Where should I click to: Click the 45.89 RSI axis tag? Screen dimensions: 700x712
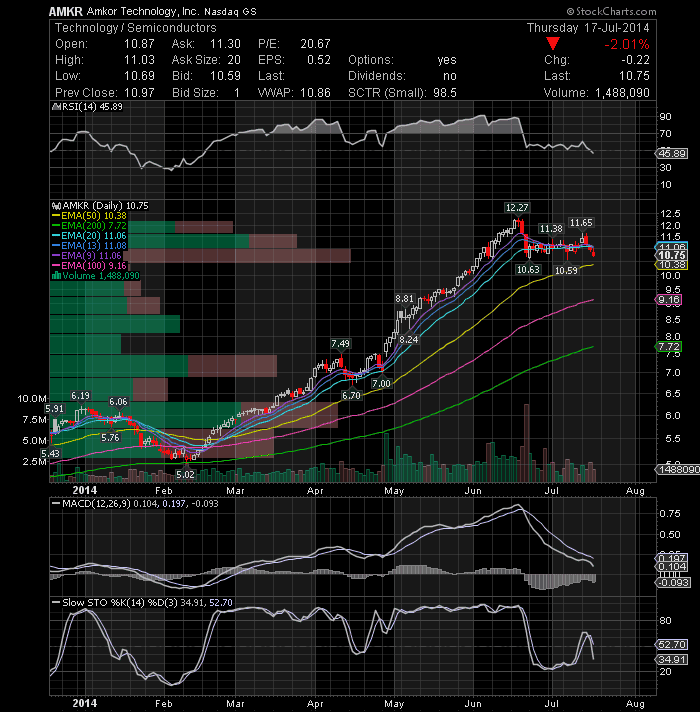point(672,153)
